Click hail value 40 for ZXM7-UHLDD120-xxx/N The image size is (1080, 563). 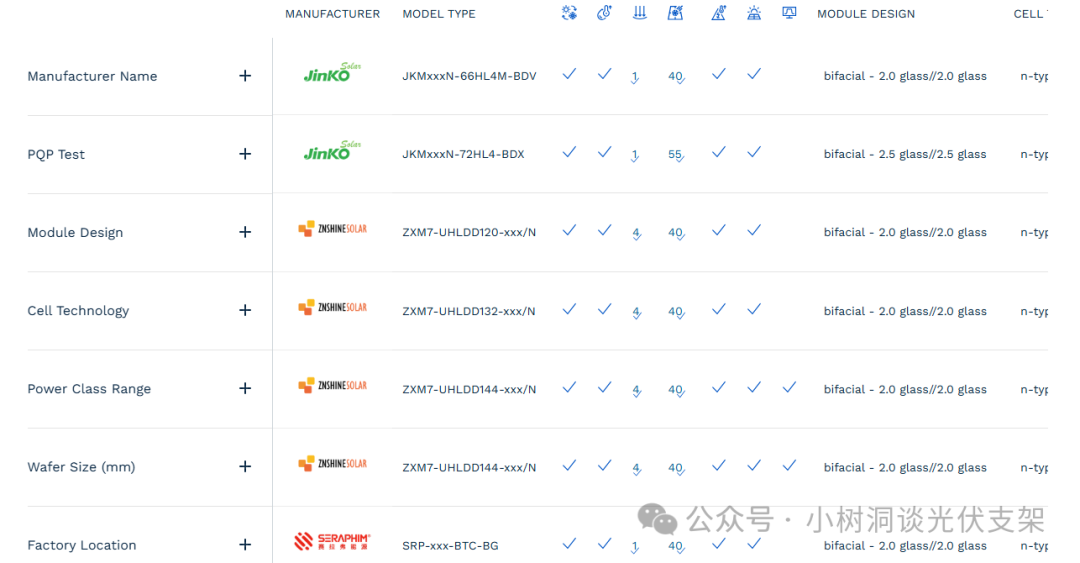tap(676, 234)
